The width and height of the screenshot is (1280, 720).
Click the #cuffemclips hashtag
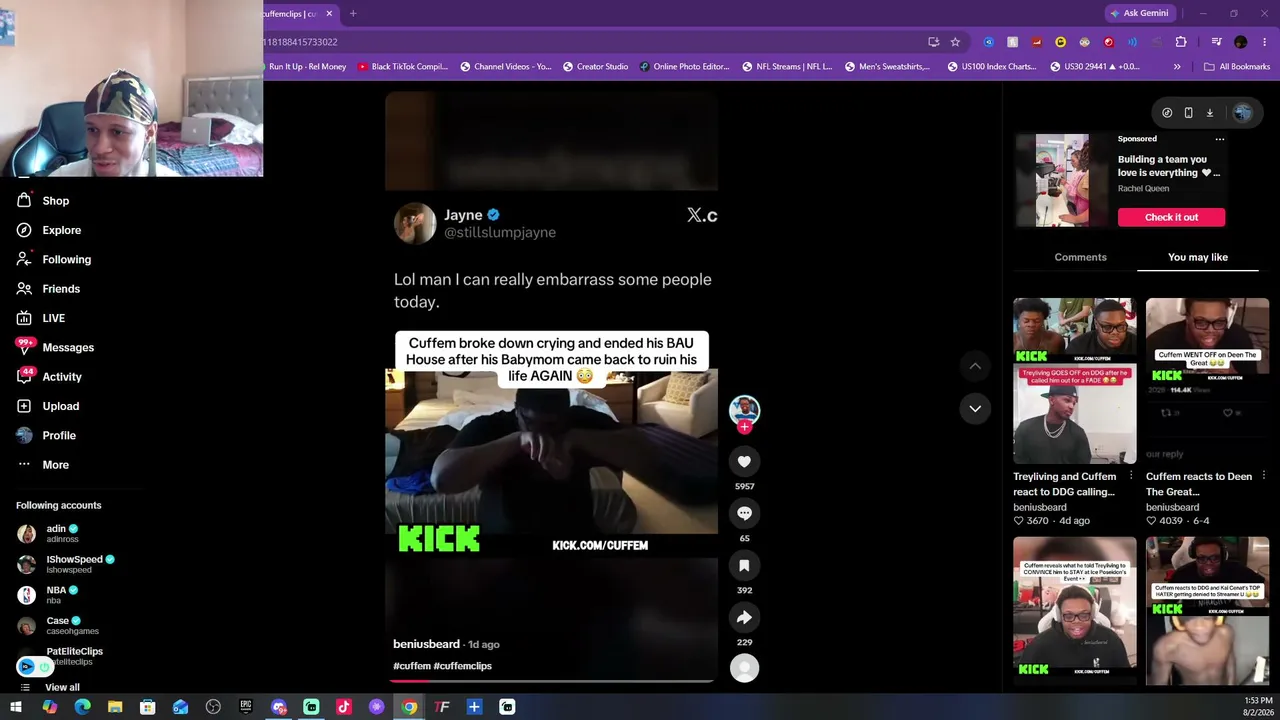(x=463, y=666)
